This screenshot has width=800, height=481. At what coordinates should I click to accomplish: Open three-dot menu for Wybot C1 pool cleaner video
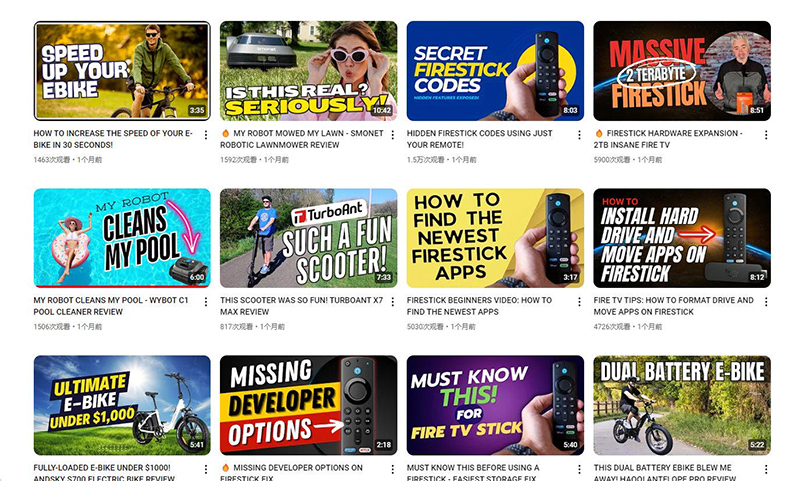(206, 301)
